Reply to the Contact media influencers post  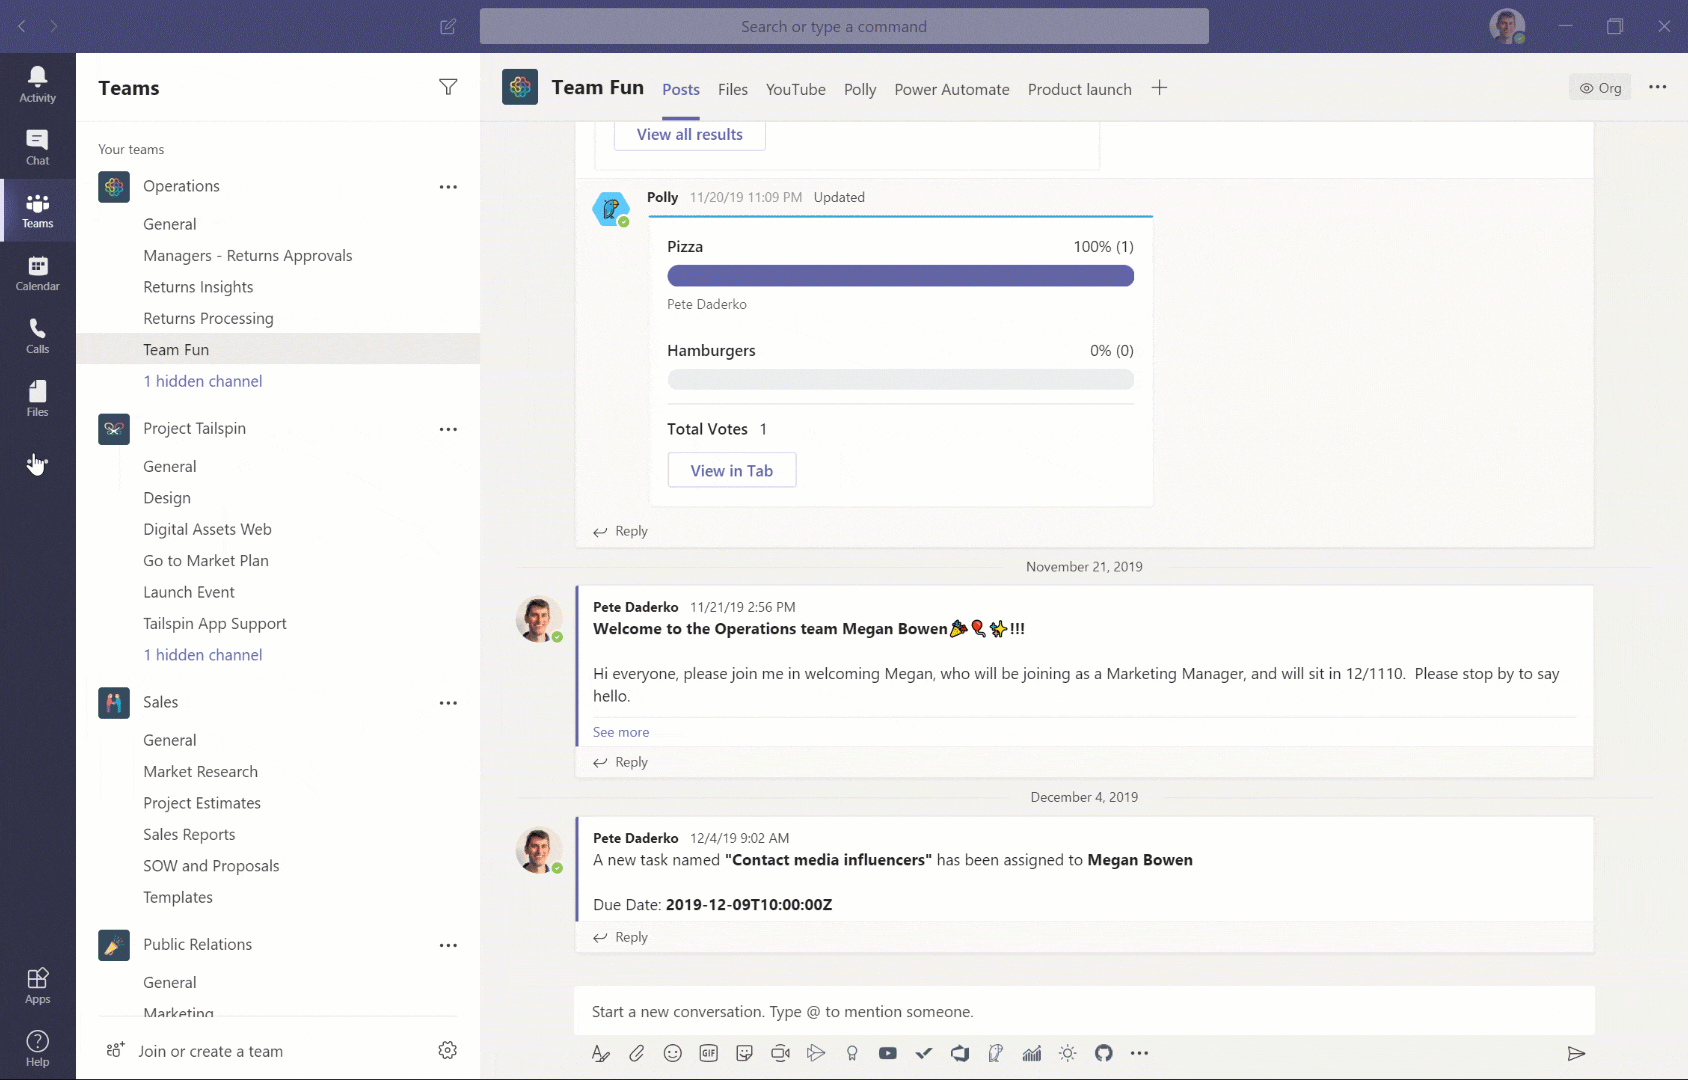[x=620, y=937]
